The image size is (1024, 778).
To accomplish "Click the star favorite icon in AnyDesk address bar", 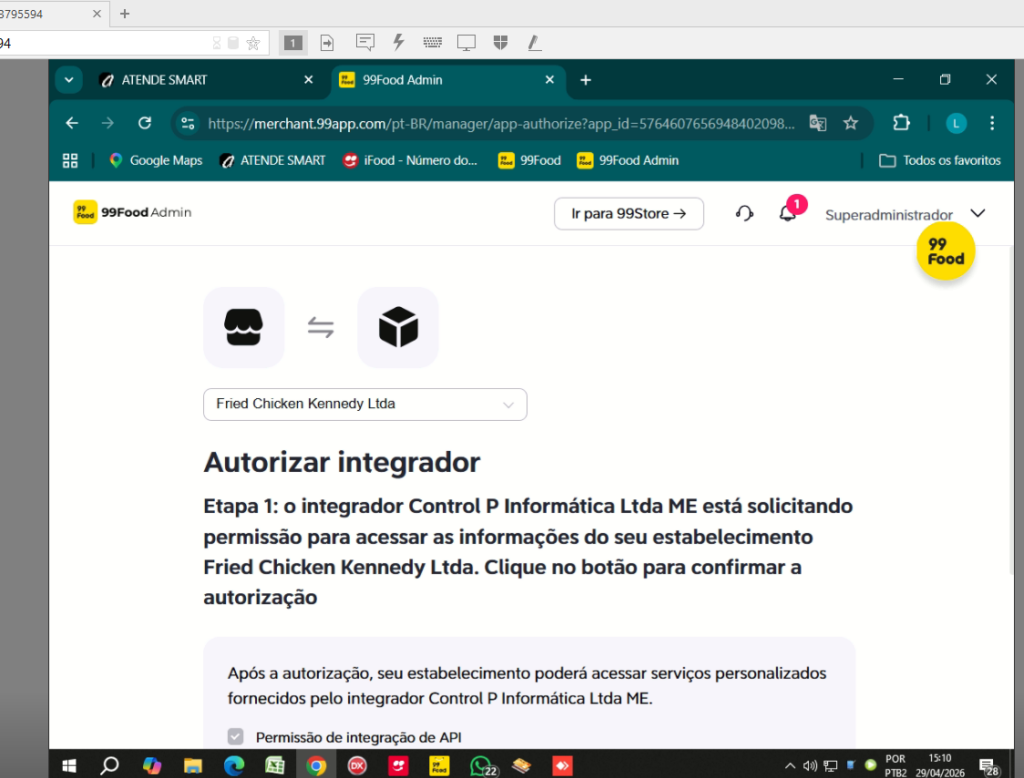I will (253, 43).
